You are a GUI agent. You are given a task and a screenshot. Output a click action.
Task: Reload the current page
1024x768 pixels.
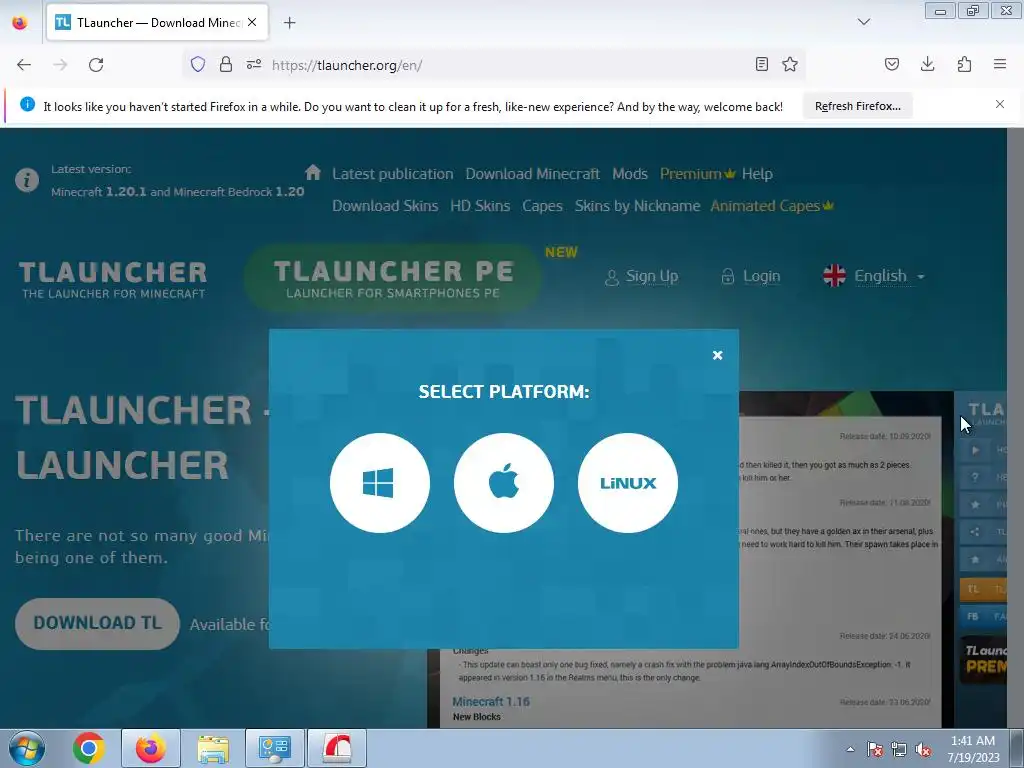click(96, 65)
